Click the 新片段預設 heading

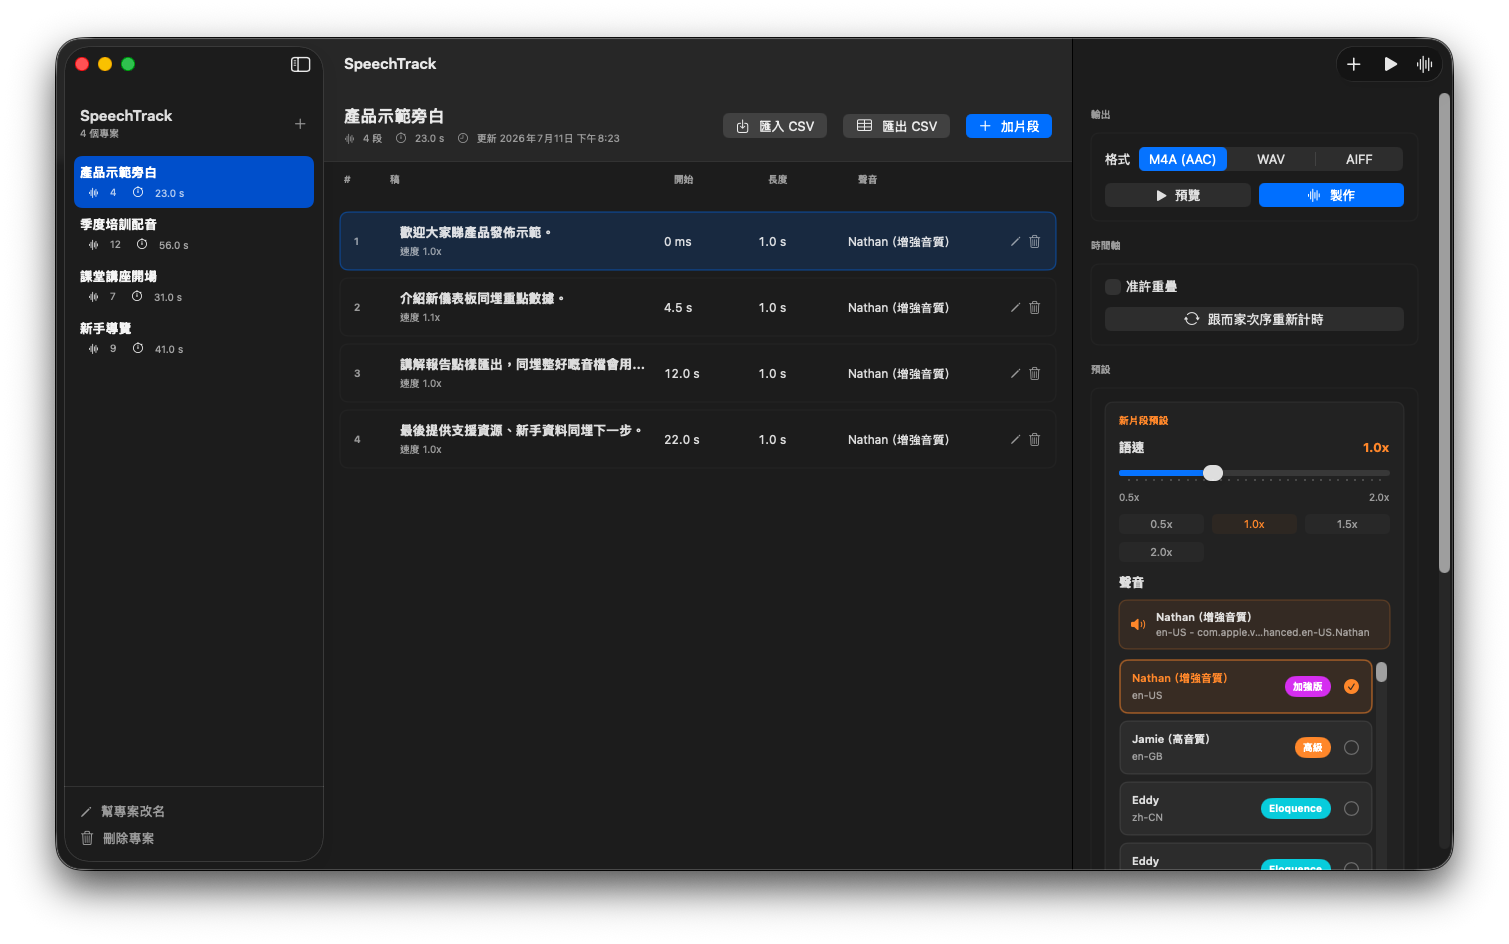coord(1143,421)
